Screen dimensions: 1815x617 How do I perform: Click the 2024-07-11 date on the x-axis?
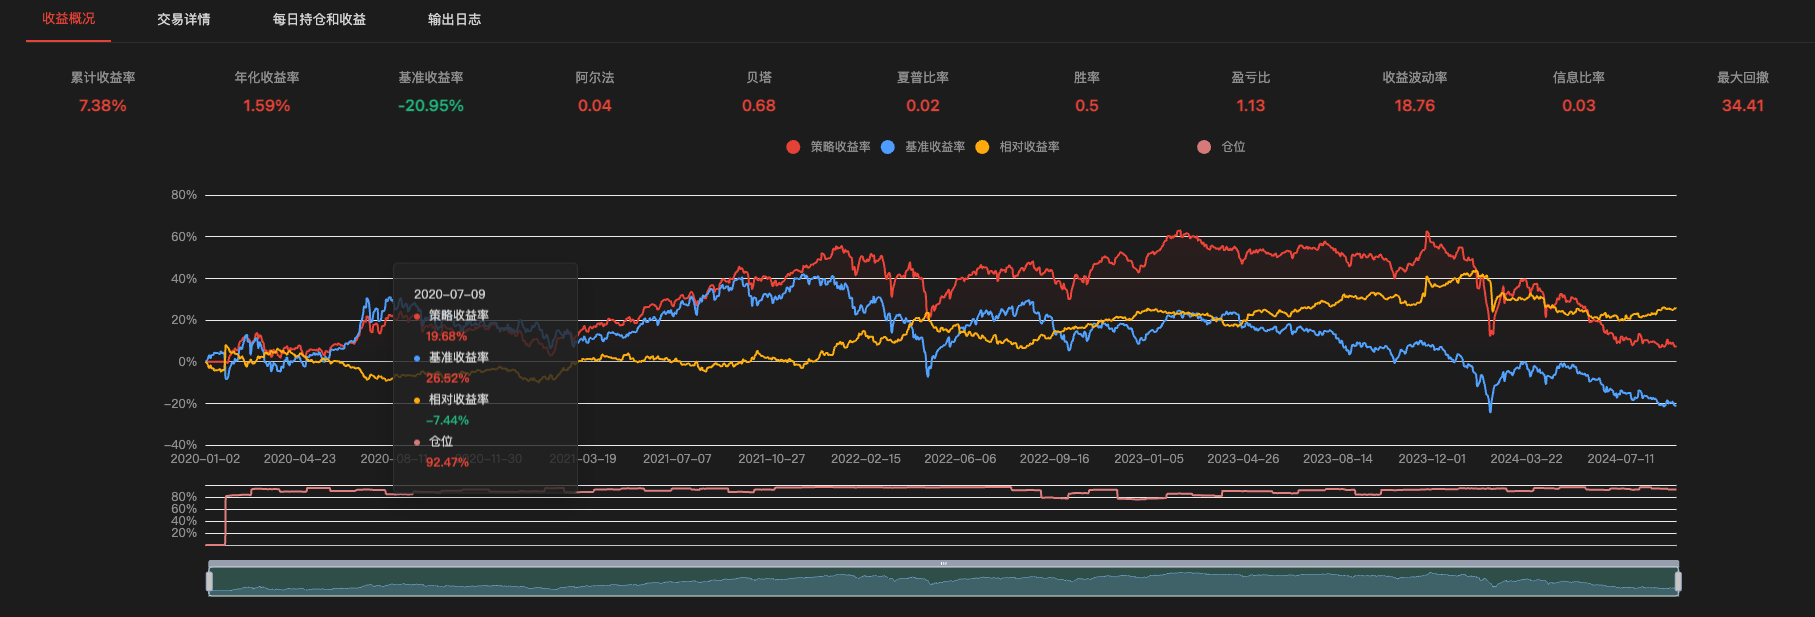click(1620, 459)
